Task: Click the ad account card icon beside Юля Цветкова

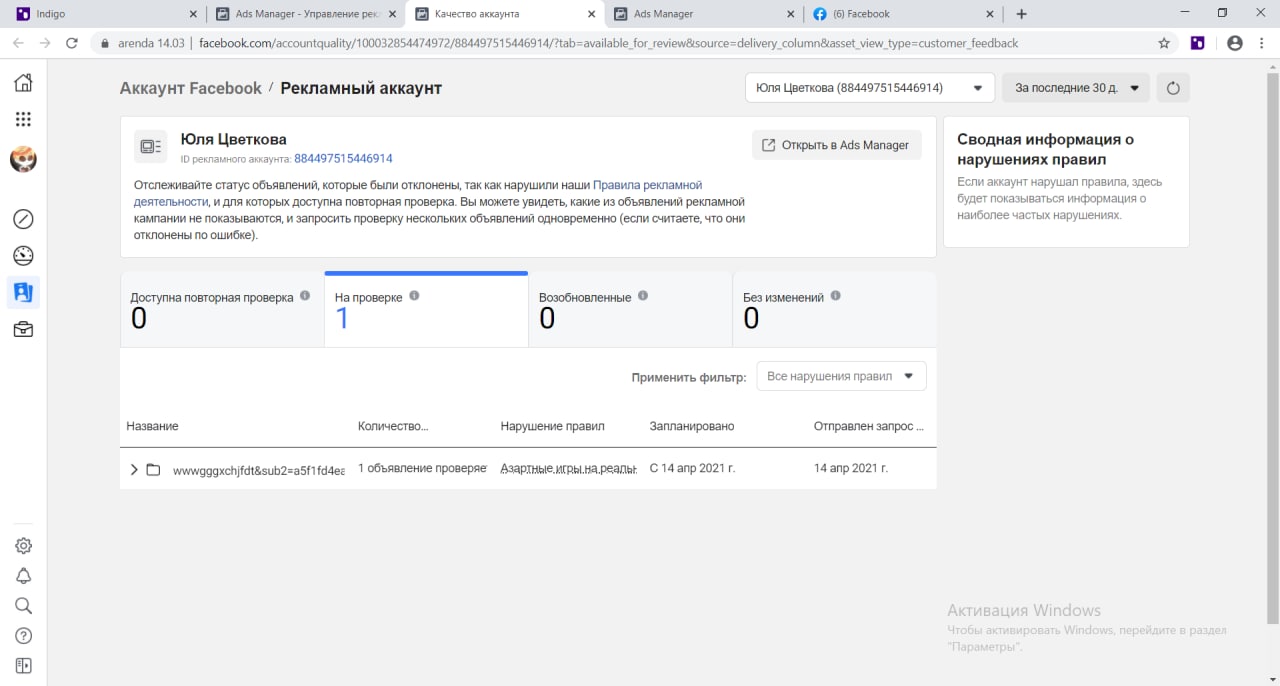Action: point(151,146)
